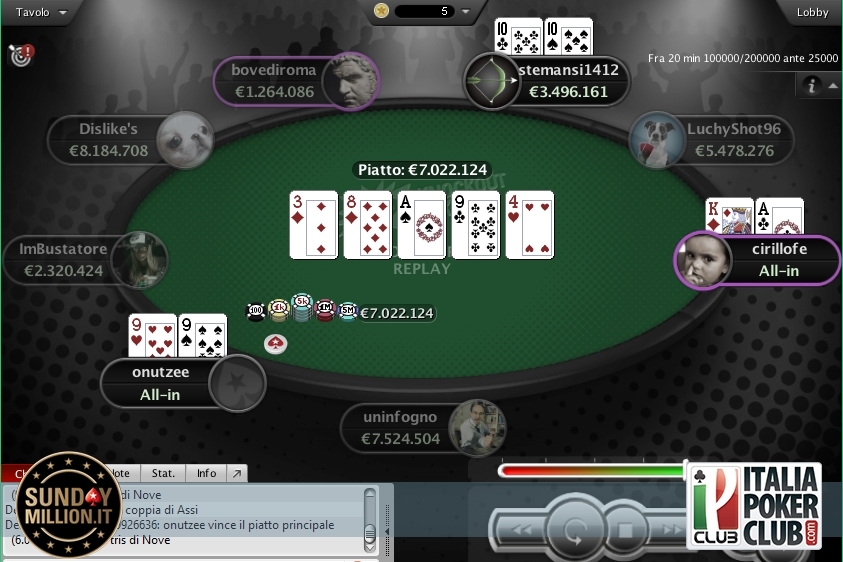The image size is (843, 562).
Task: Collapse the info panel arrow
Action: (833, 86)
